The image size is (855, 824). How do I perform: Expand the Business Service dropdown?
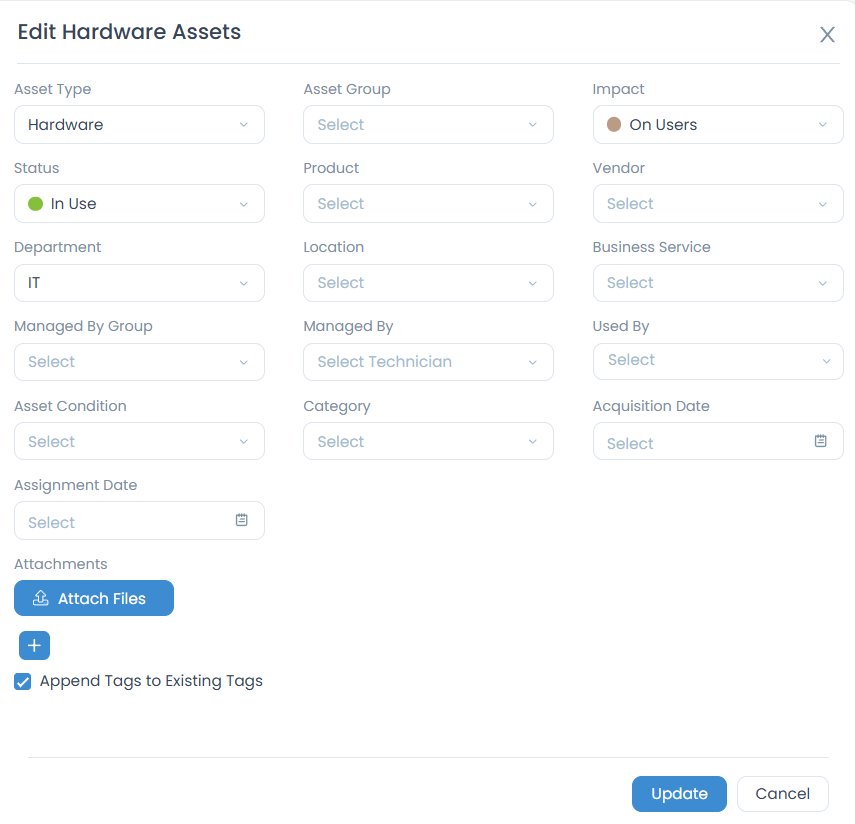click(717, 283)
